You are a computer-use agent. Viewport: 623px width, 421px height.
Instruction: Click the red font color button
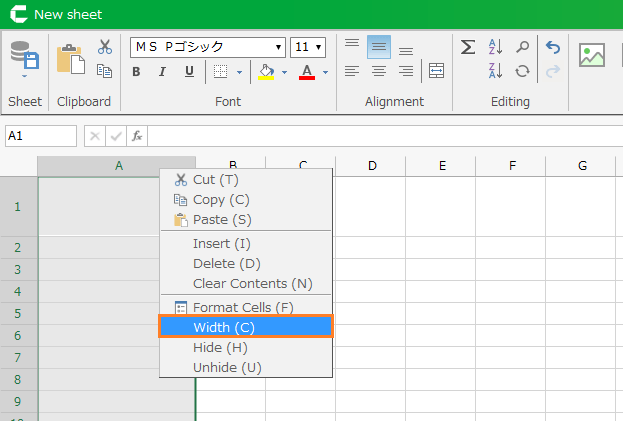[306, 72]
